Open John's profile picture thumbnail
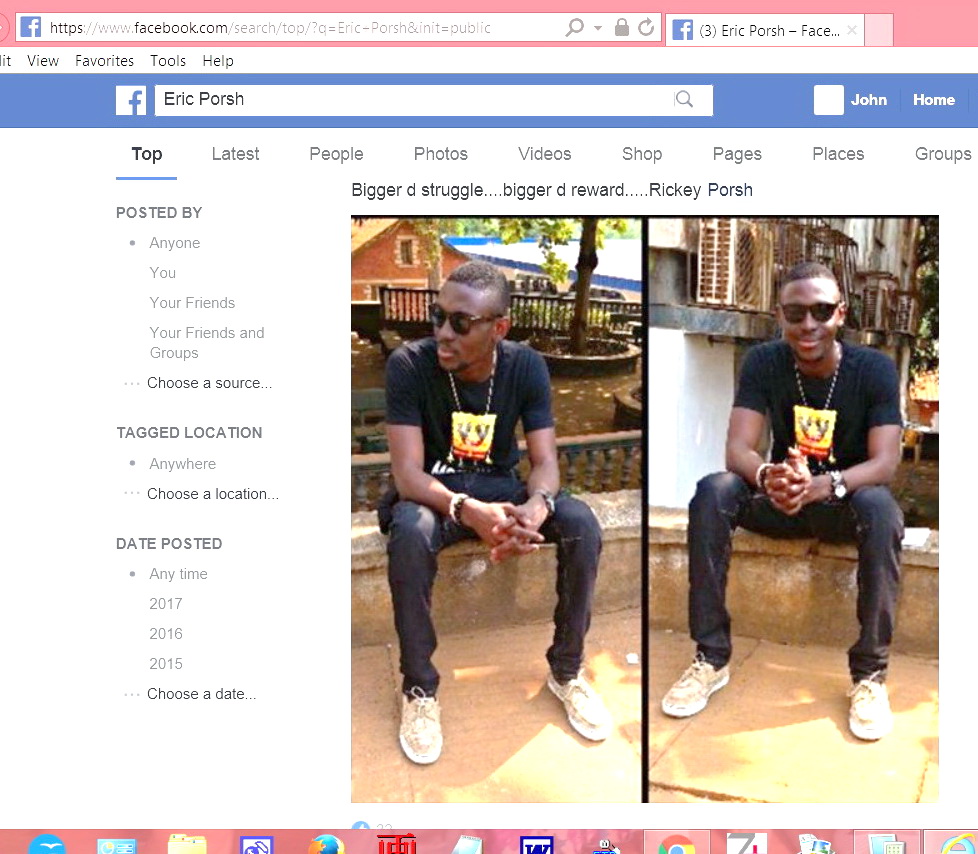 (x=828, y=100)
